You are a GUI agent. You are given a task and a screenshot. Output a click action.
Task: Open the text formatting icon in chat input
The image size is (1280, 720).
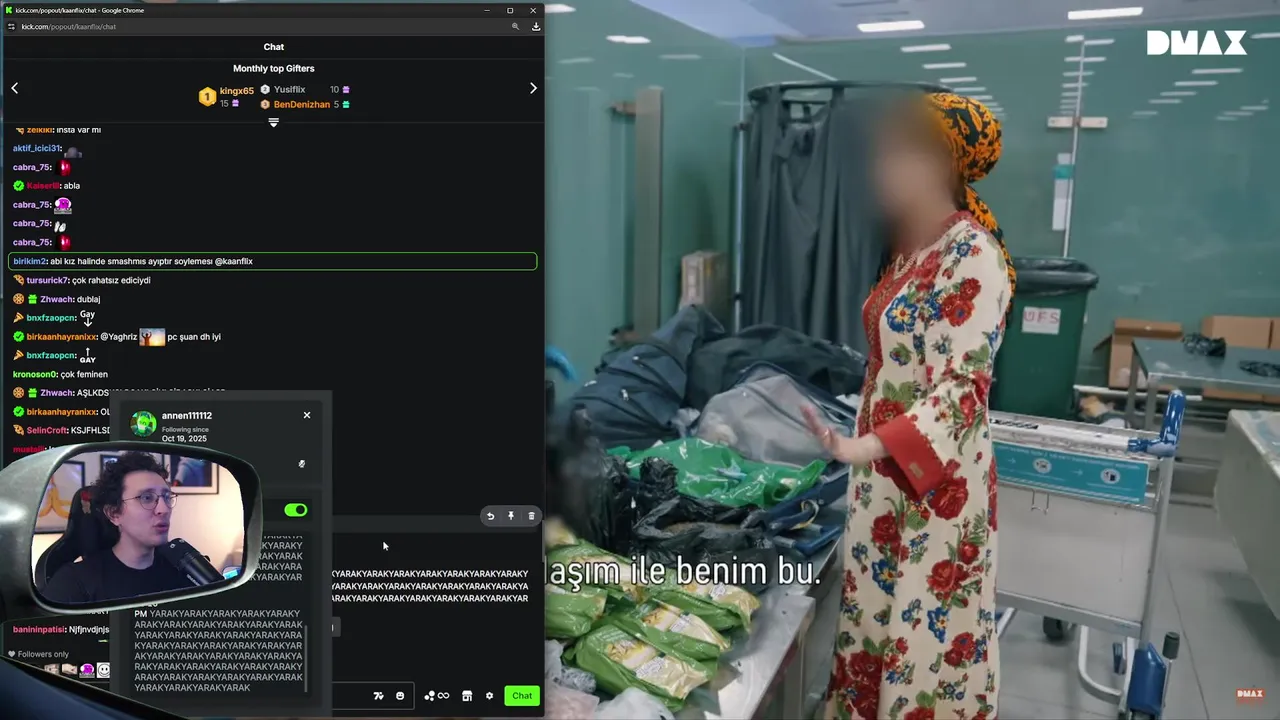(x=378, y=696)
